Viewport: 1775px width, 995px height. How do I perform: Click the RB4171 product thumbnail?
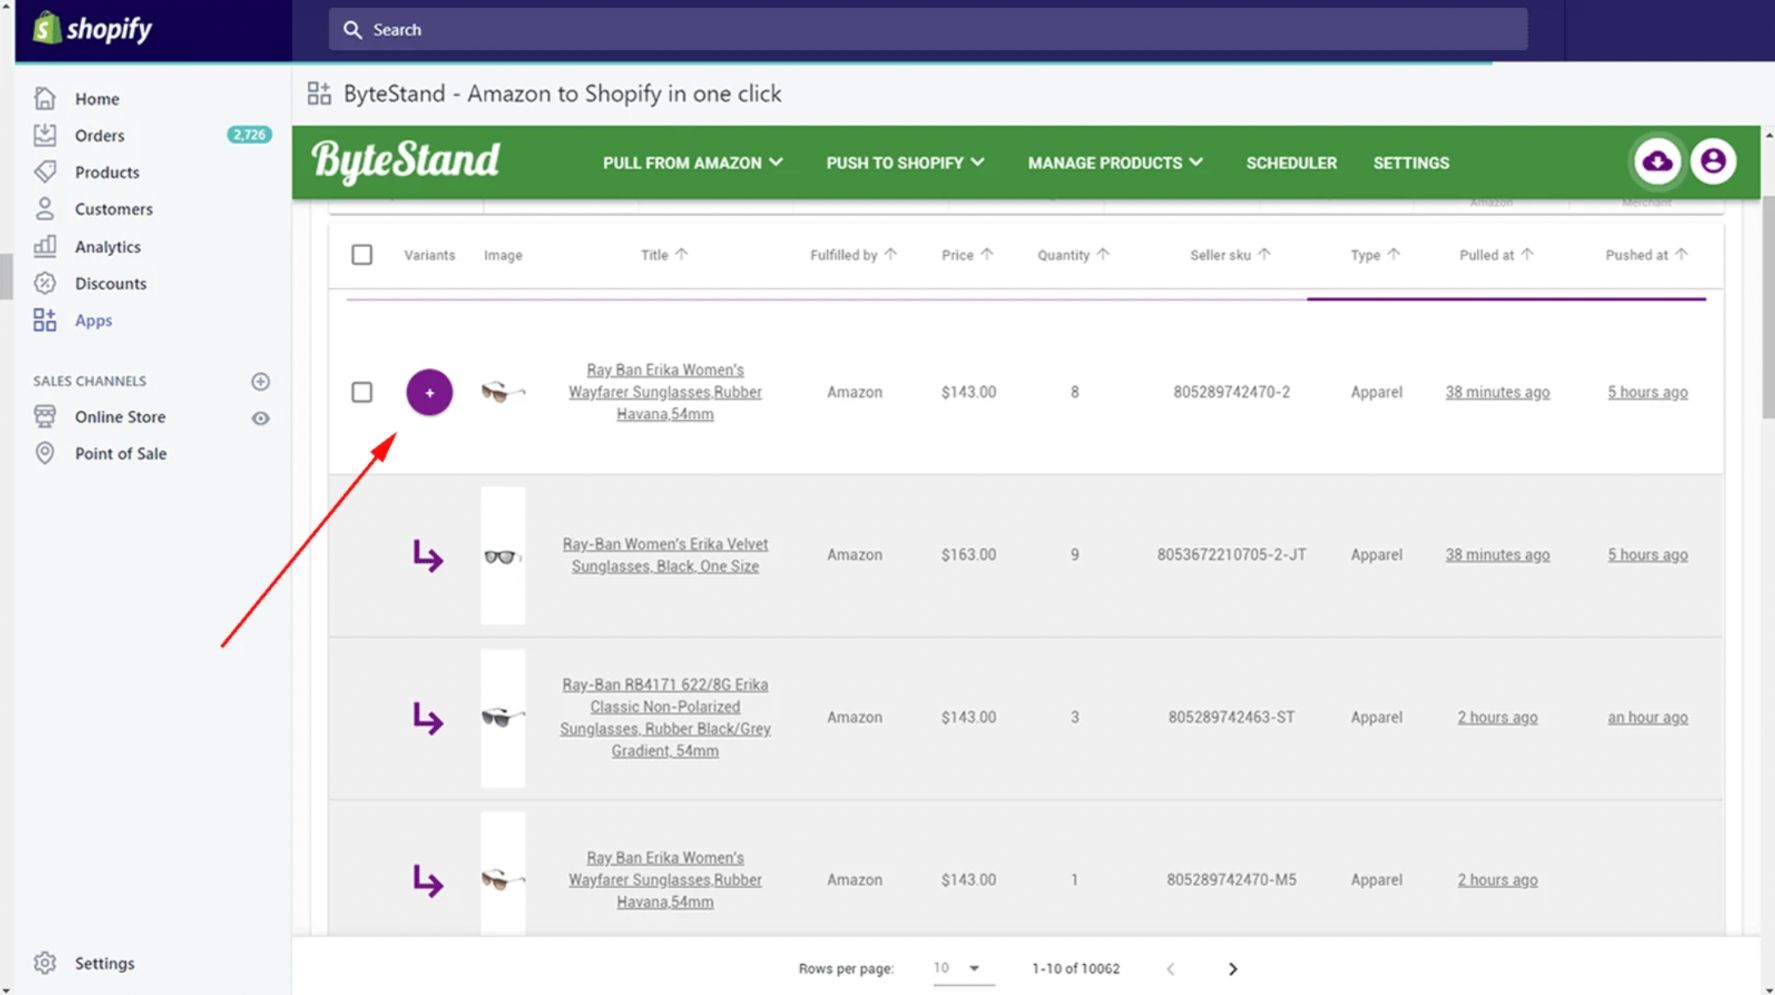click(503, 718)
